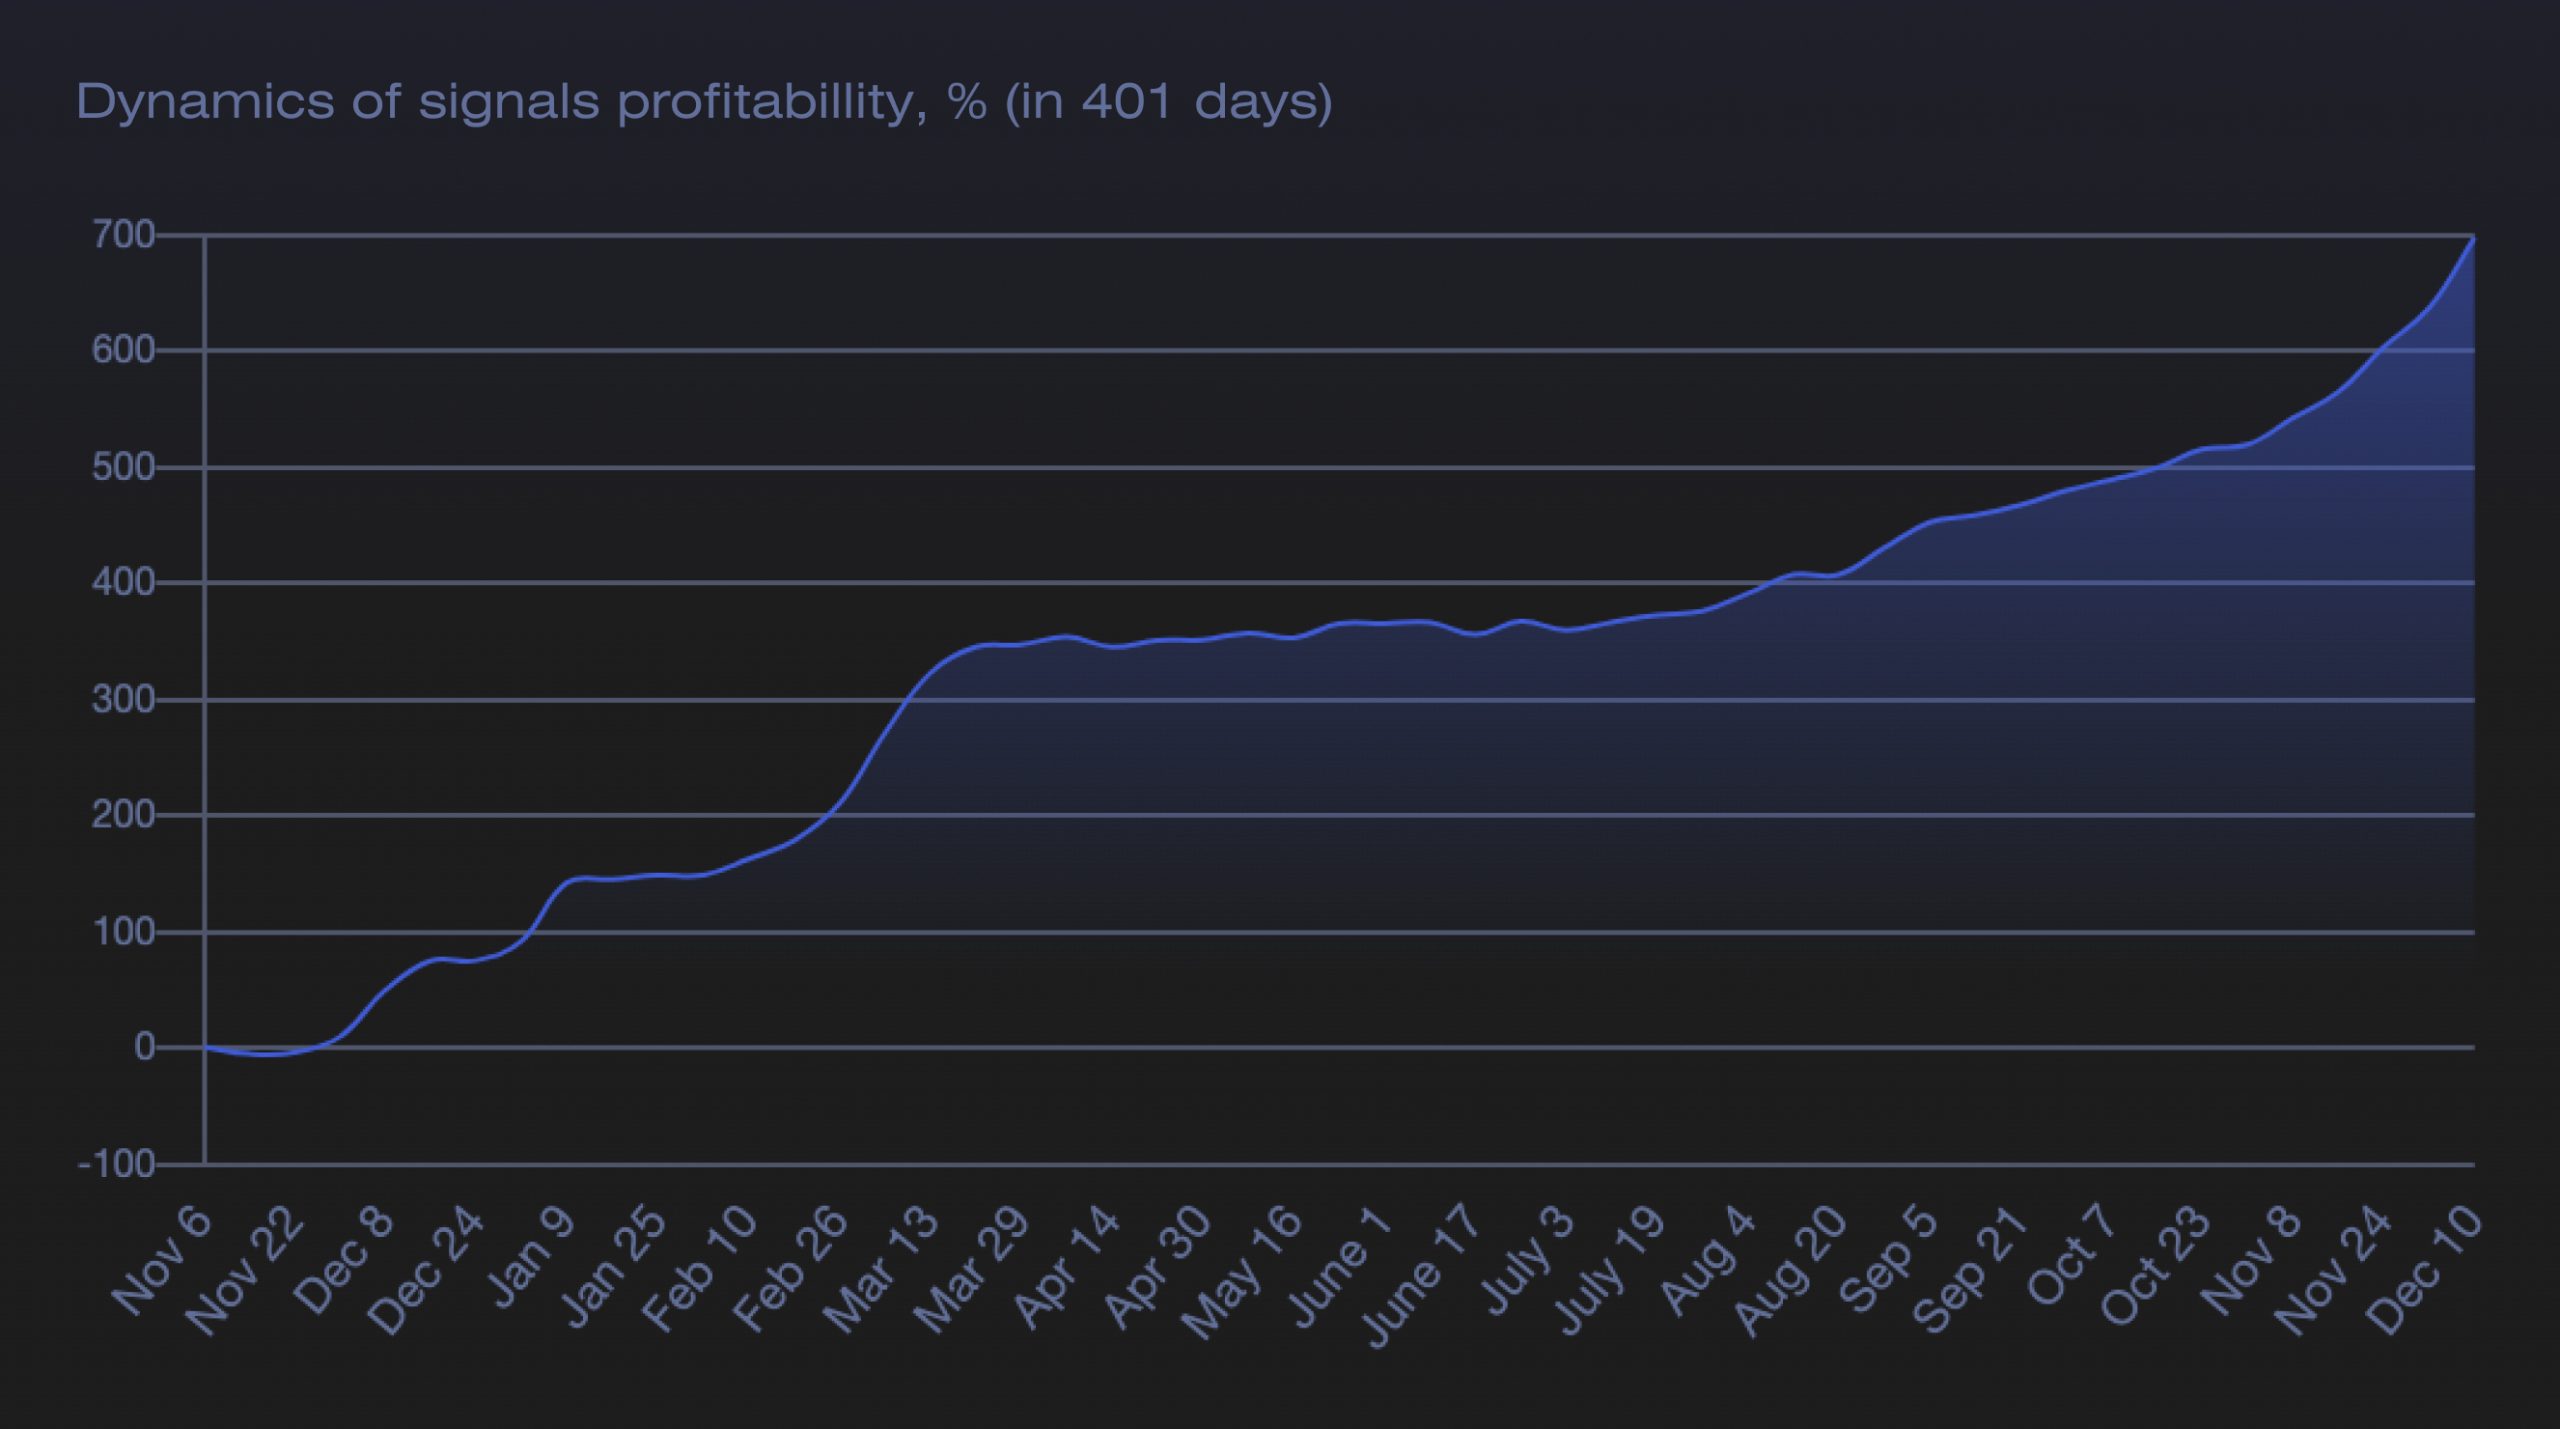Click the 'Dec 24' date label

[x=426, y=1270]
